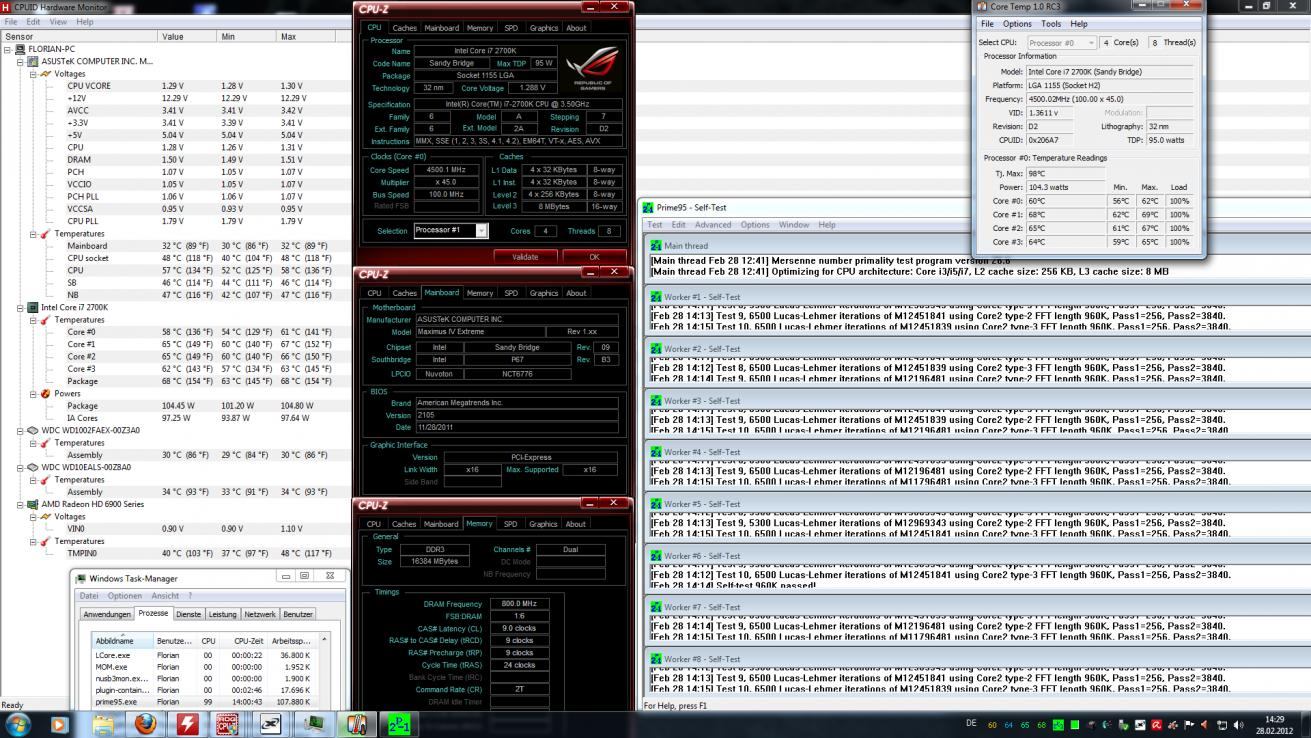Open Windows Explorer folder on the taskbar
Image resolution: width=1311 pixels, height=738 pixels.
(x=104, y=724)
